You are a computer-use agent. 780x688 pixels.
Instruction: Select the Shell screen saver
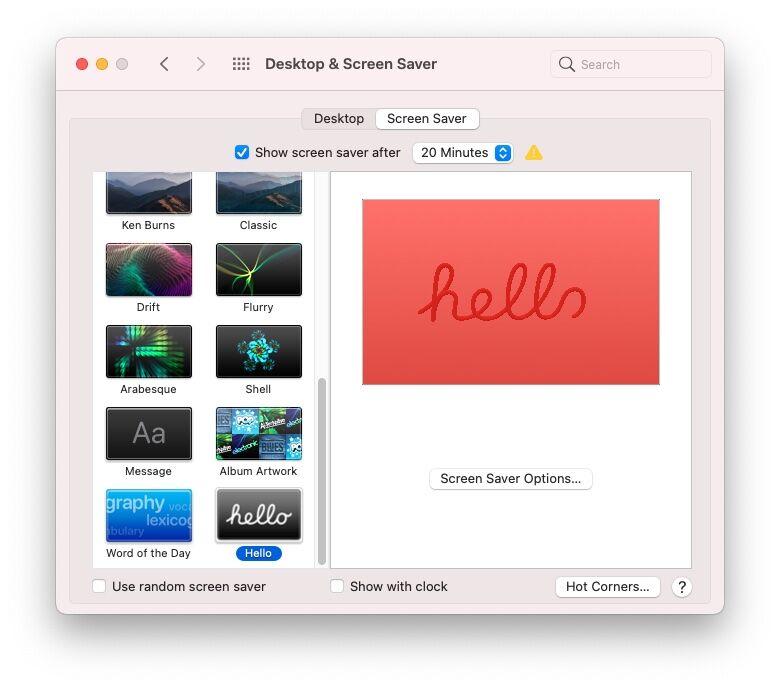(x=258, y=352)
